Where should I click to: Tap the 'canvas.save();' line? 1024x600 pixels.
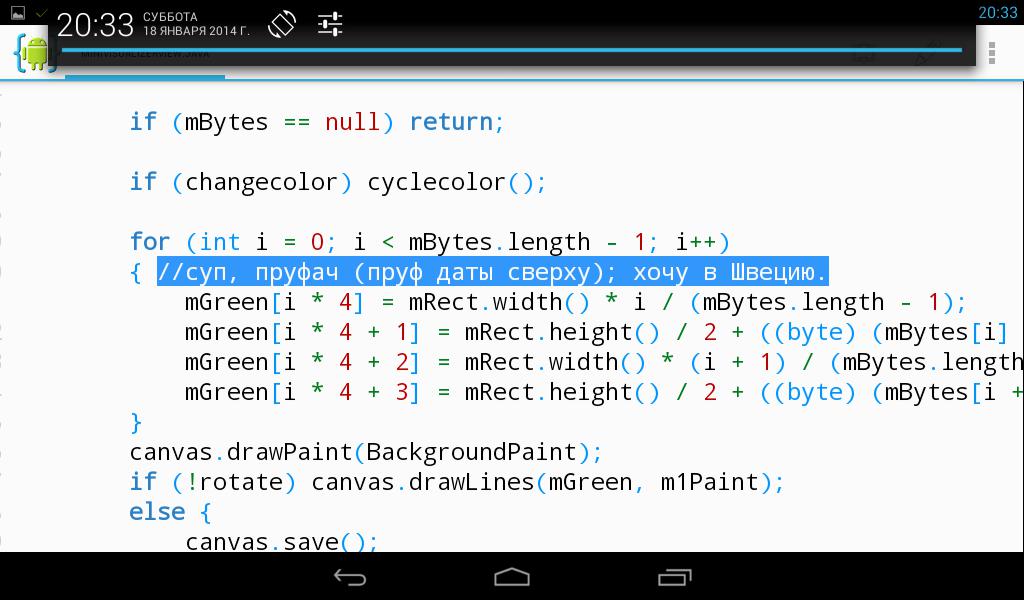pos(281,541)
